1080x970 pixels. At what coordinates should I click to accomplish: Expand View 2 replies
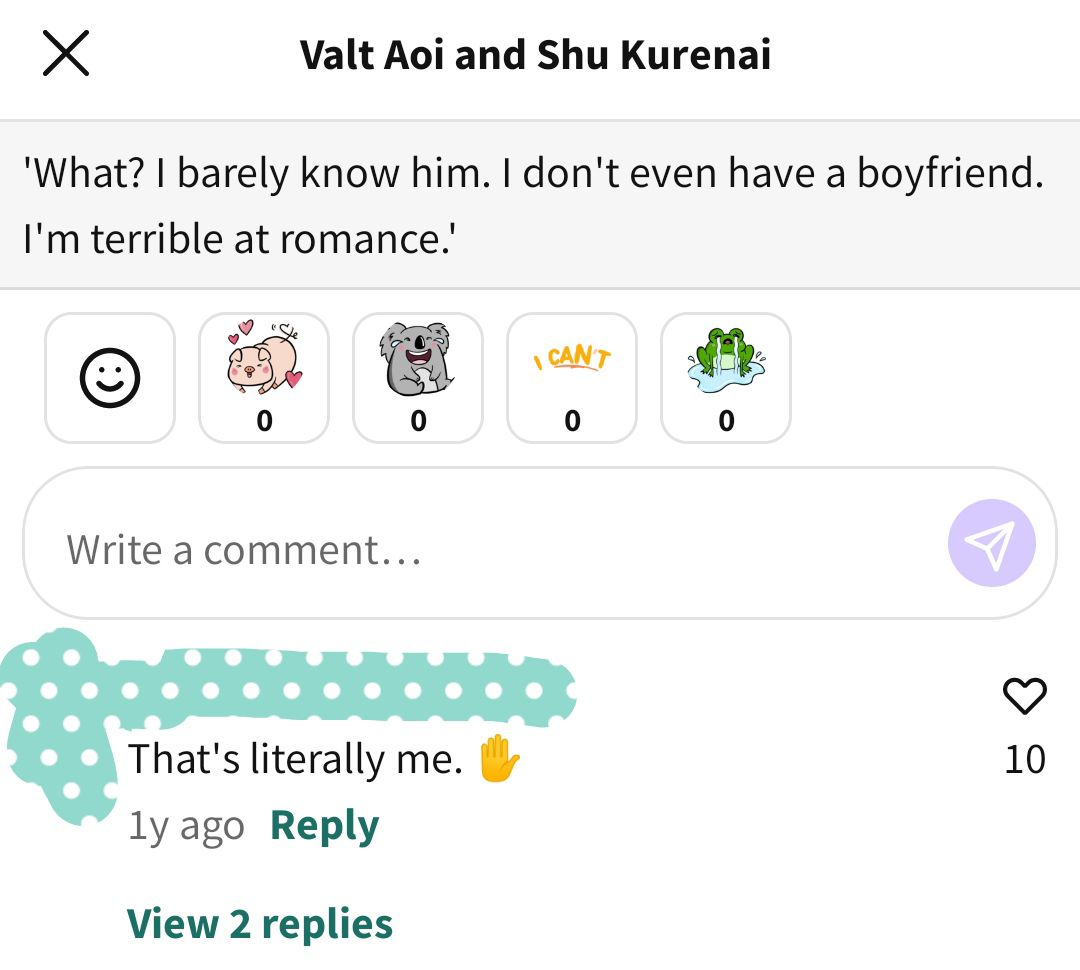pyautogui.click(x=260, y=924)
